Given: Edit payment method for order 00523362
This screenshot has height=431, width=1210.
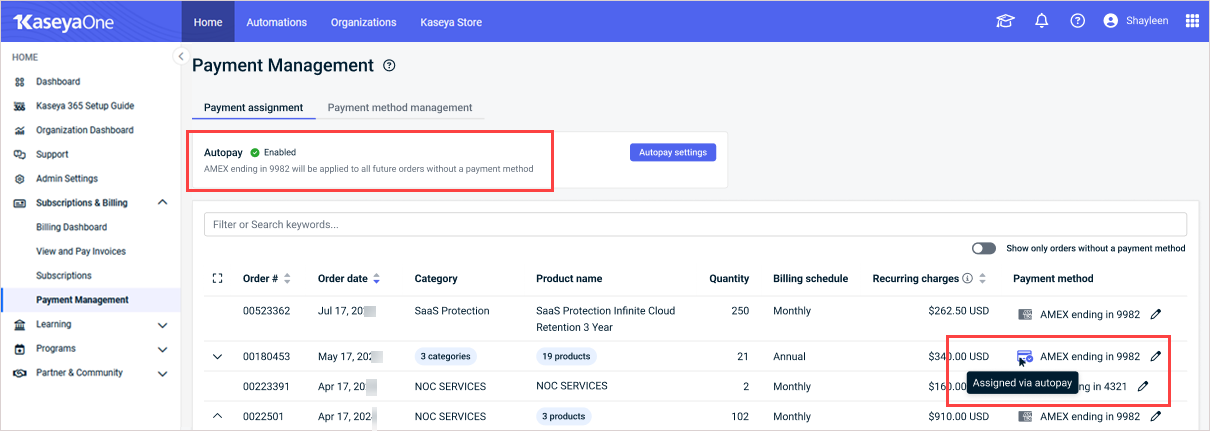Looking at the screenshot, I should (1156, 314).
